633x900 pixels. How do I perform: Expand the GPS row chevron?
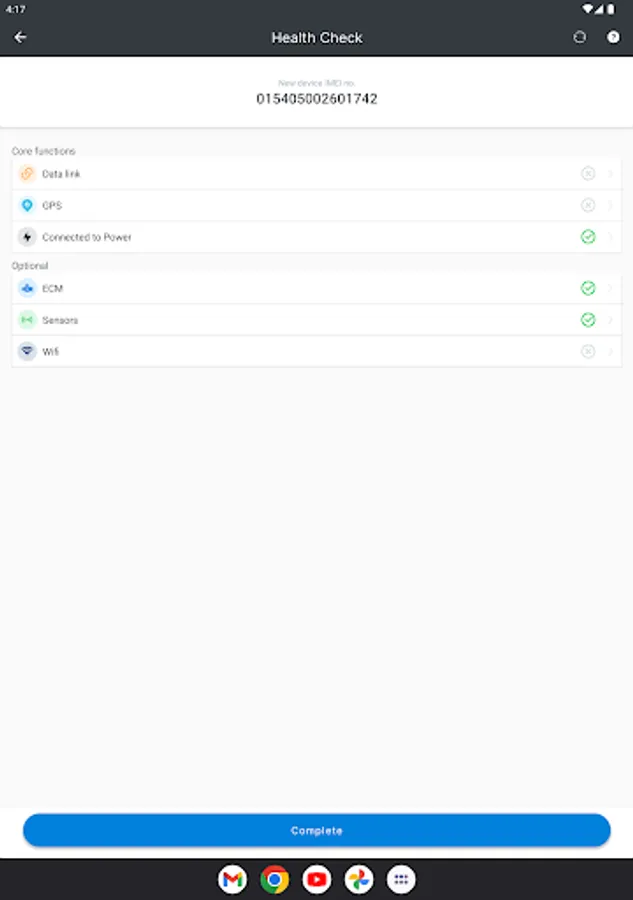(x=610, y=205)
